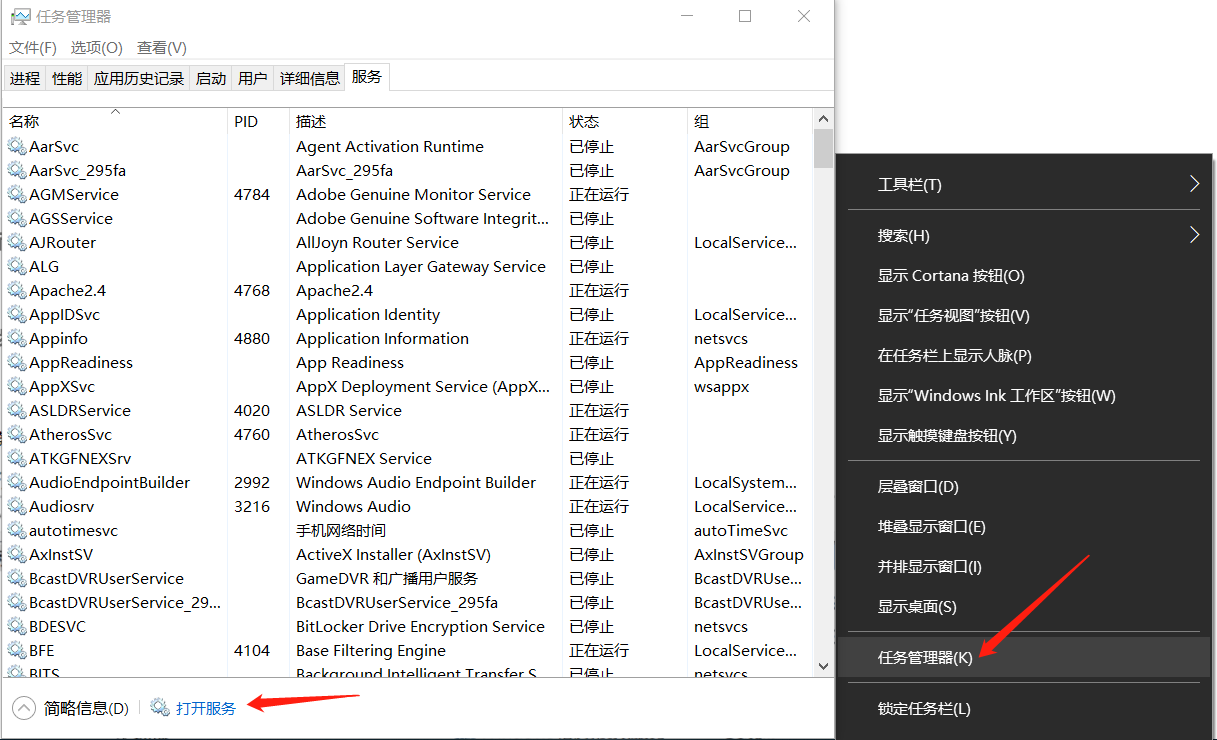Click the gear icon beside AppXSvc
Image resolution: width=1217 pixels, height=740 pixels.
coord(16,386)
